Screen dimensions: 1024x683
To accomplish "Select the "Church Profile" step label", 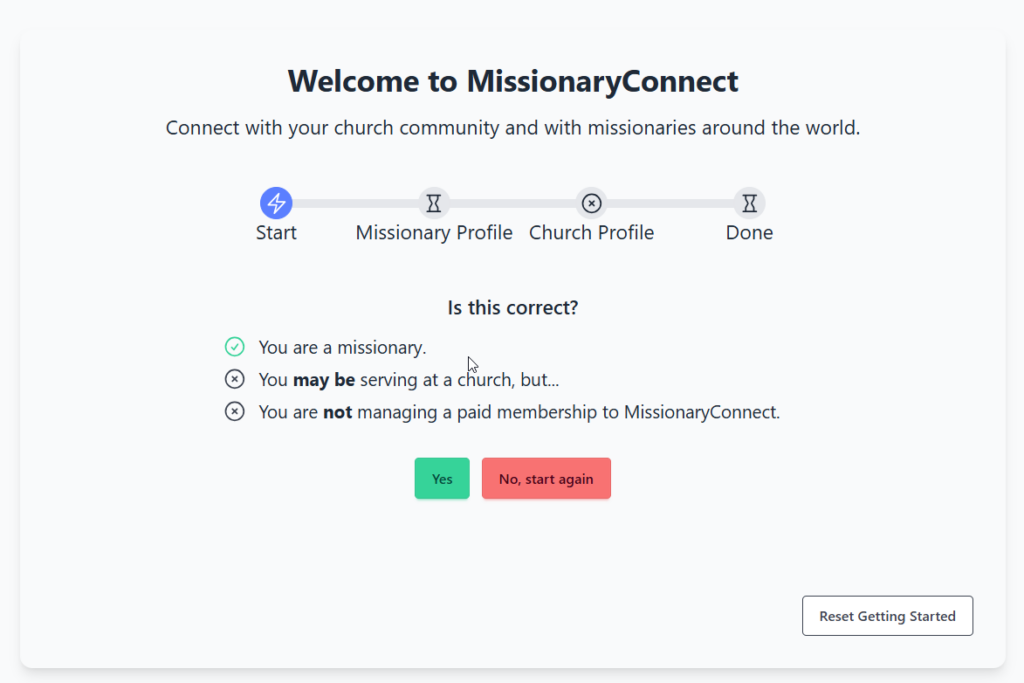I will 591,233.
